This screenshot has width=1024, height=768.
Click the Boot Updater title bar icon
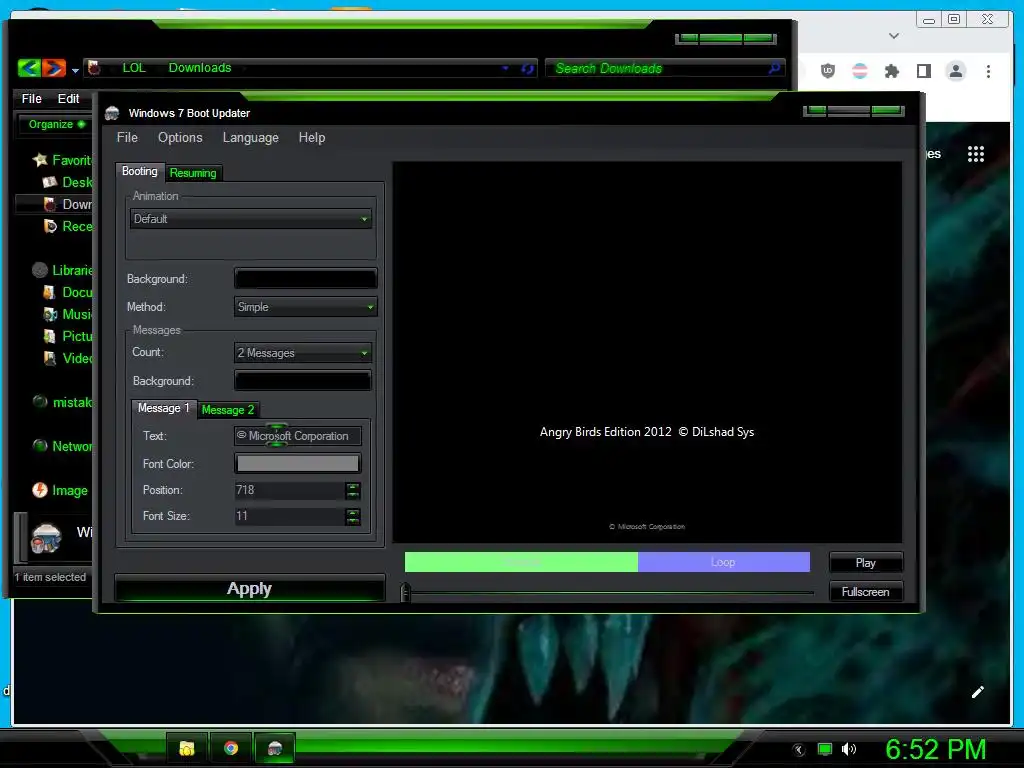(x=112, y=113)
